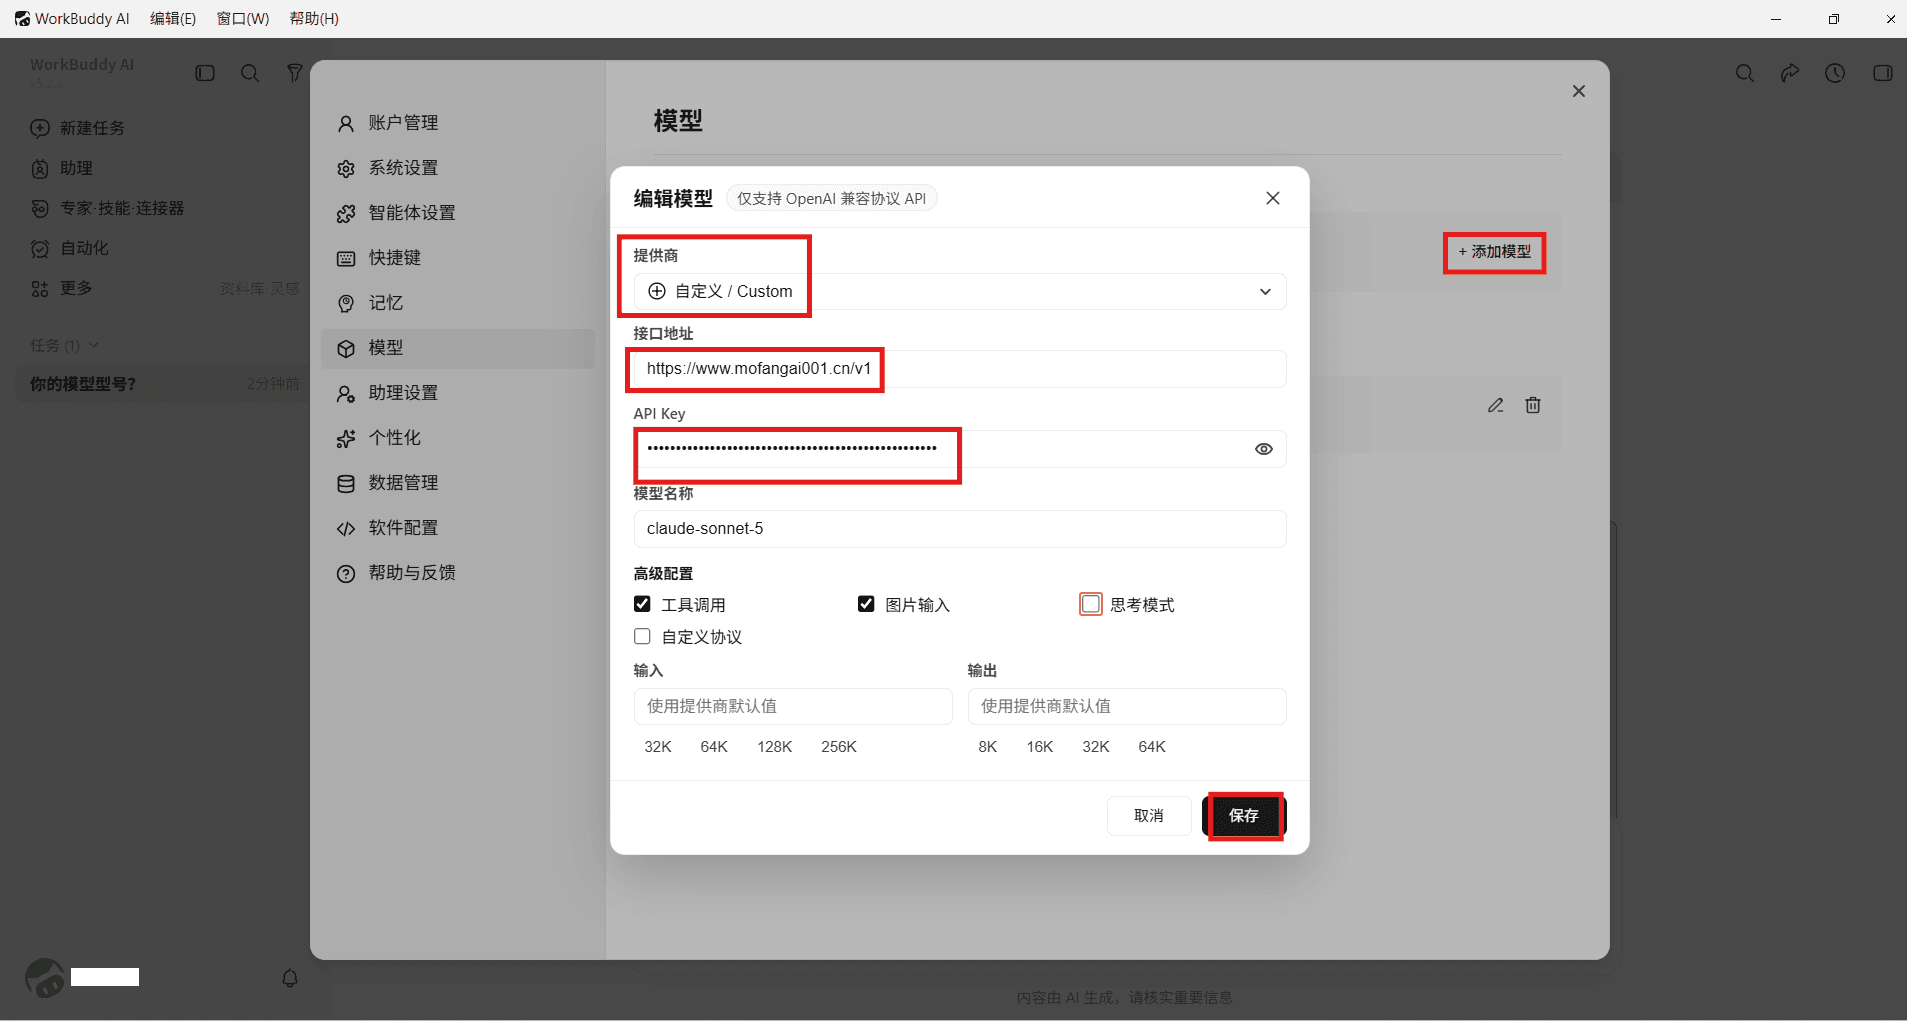
Task: Open 智能体设置 settings
Action: point(458,212)
